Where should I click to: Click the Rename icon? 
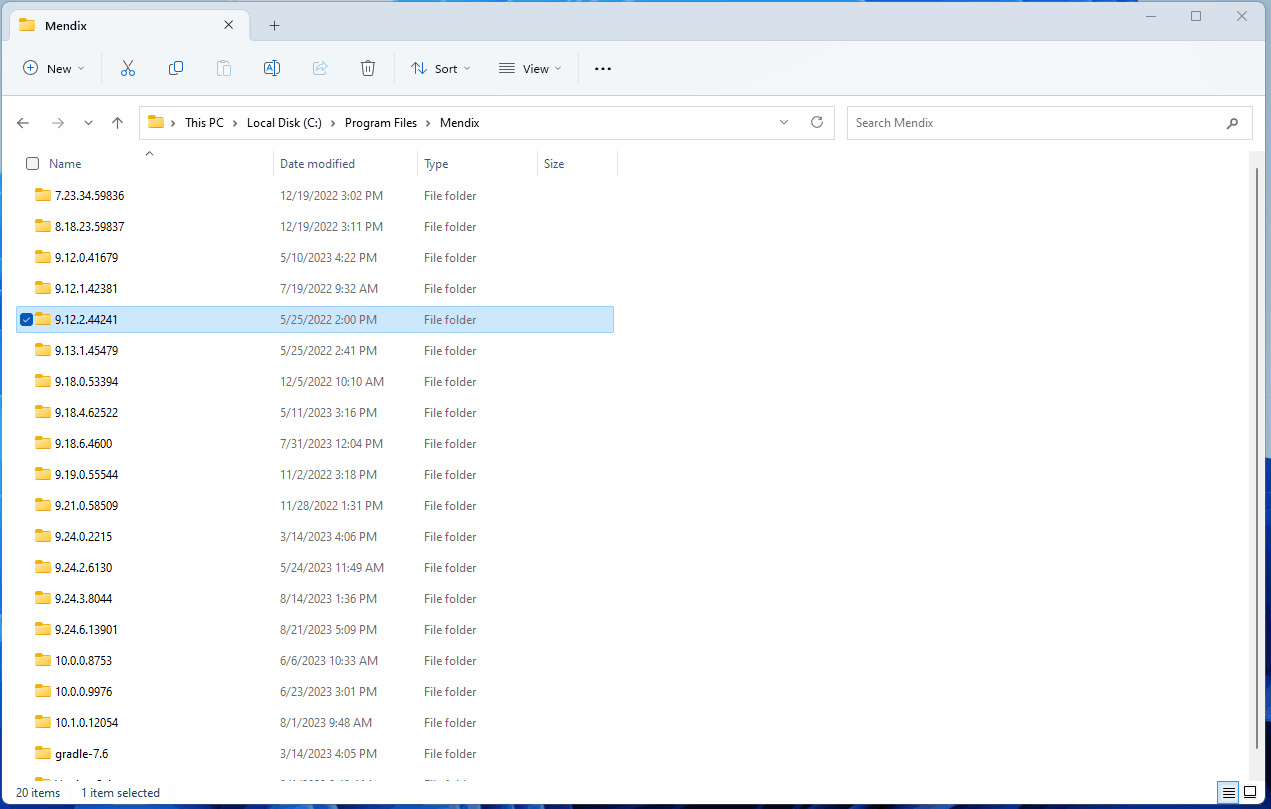271,68
